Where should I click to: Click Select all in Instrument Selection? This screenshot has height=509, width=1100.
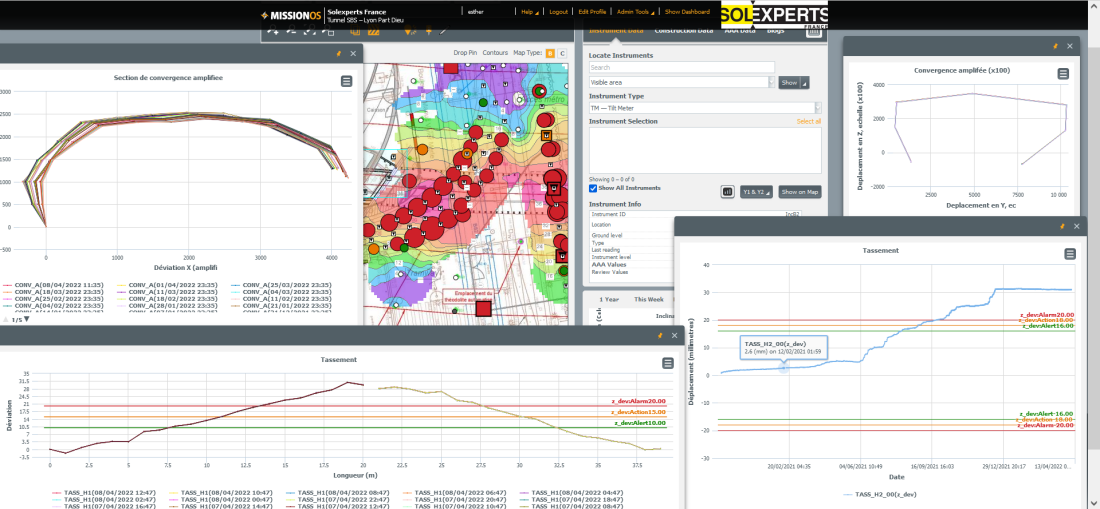[809, 121]
